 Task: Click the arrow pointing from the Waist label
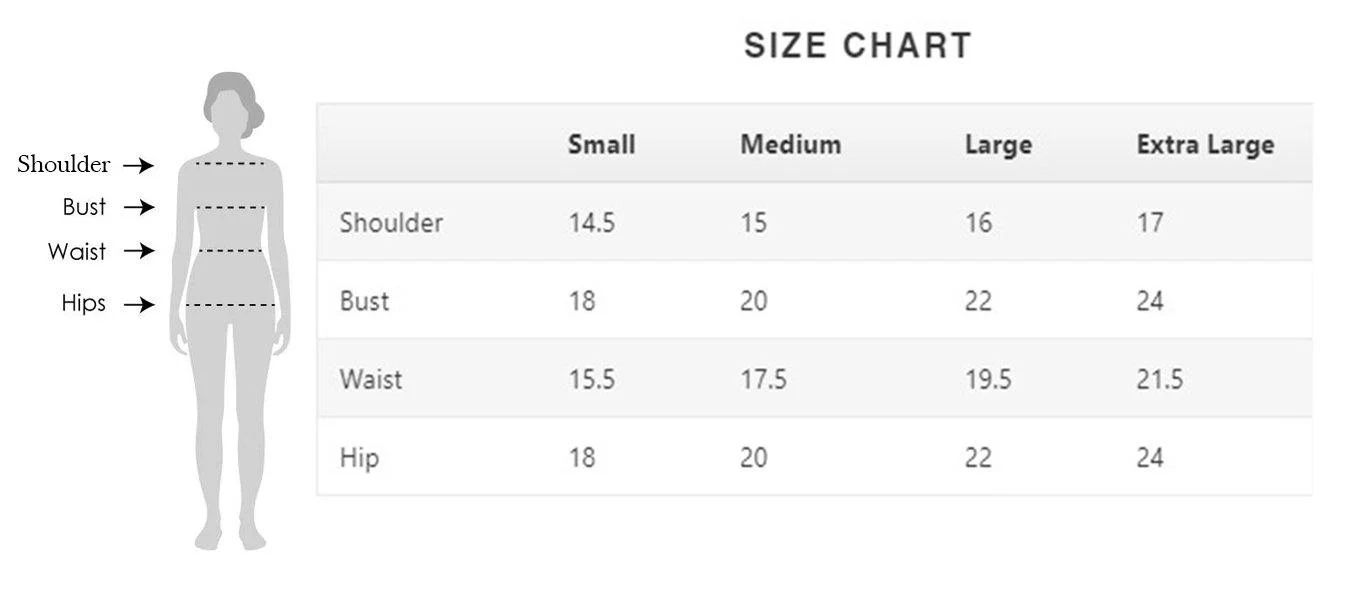[139, 251]
